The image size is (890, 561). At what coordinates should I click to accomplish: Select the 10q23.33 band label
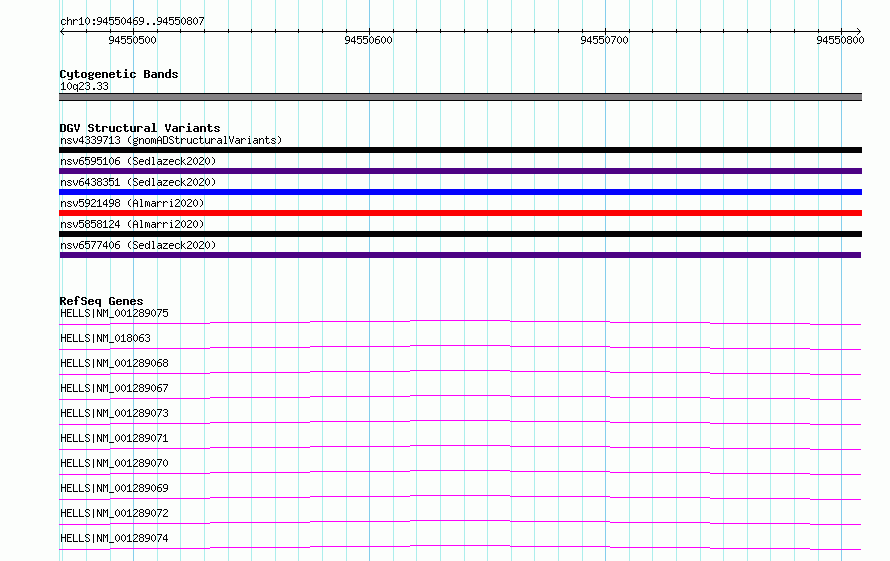click(x=84, y=86)
